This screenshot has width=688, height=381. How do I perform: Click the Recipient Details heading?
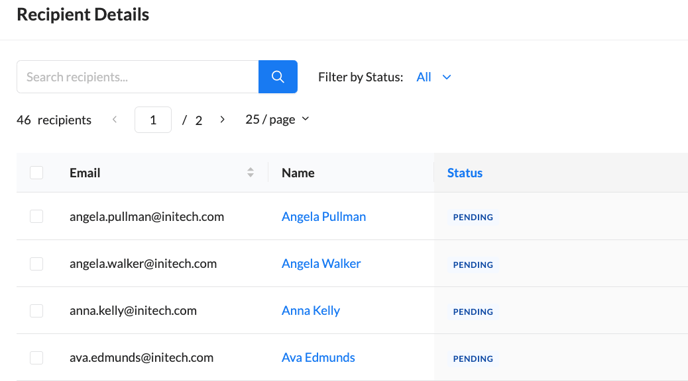click(83, 14)
